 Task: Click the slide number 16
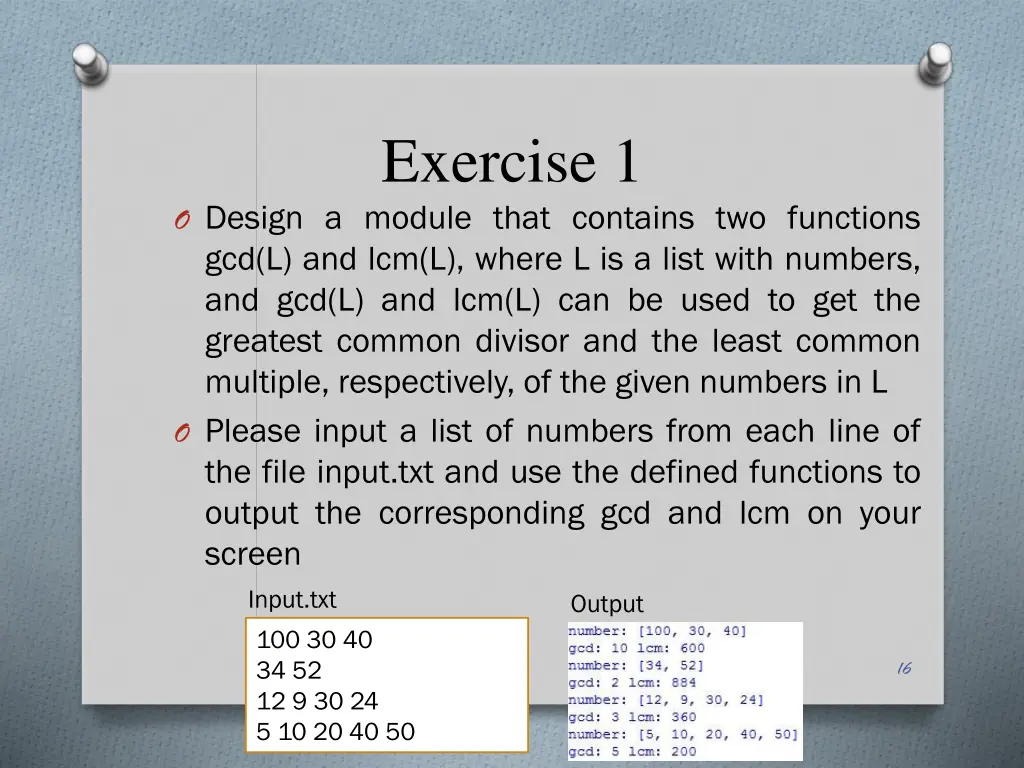(904, 667)
